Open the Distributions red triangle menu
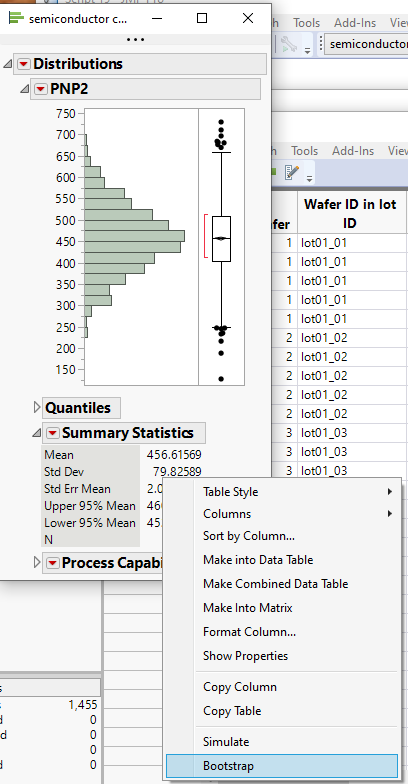Viewport: 408px width, 784px height. (x=24, y=64)
